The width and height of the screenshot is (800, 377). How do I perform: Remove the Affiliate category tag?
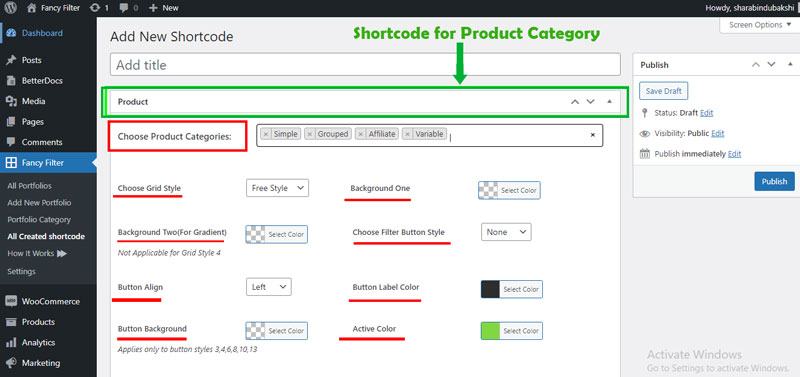pos(361,134)
